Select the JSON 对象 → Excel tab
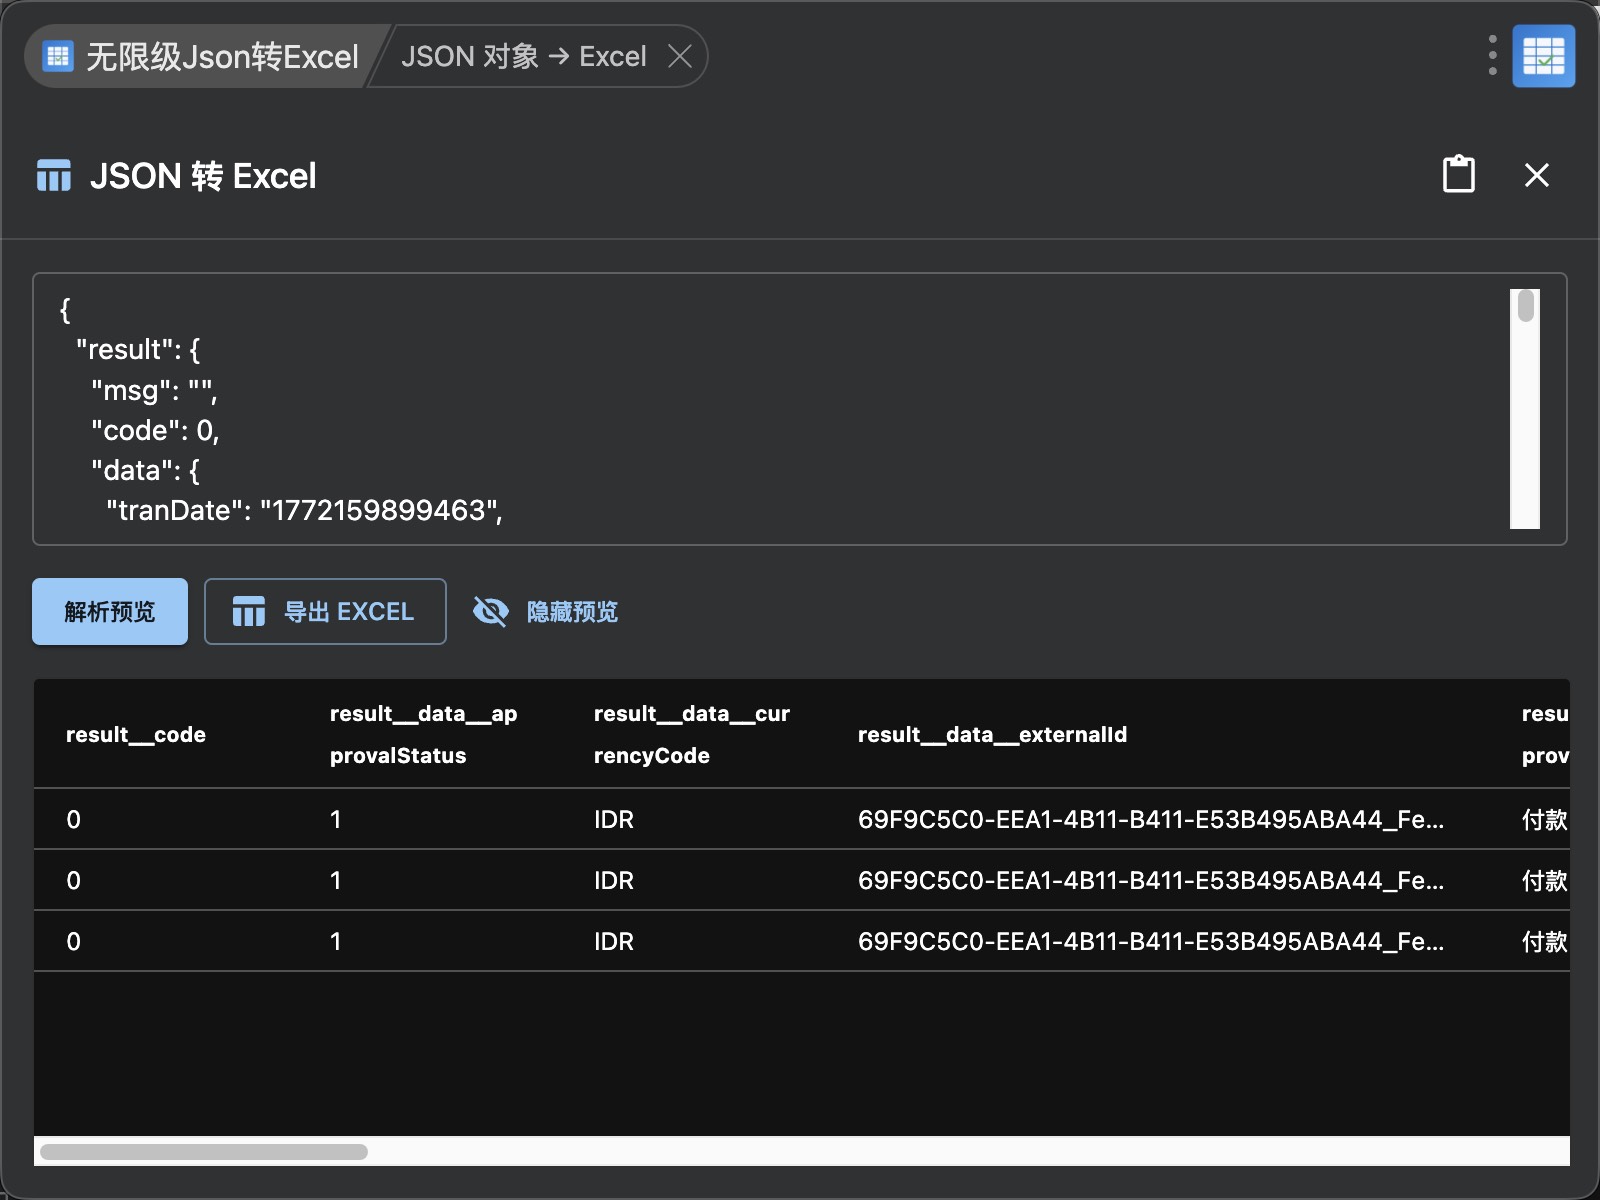This screenshot has height=1200, width=1600. pyautogui.click(x=523, y=57)
